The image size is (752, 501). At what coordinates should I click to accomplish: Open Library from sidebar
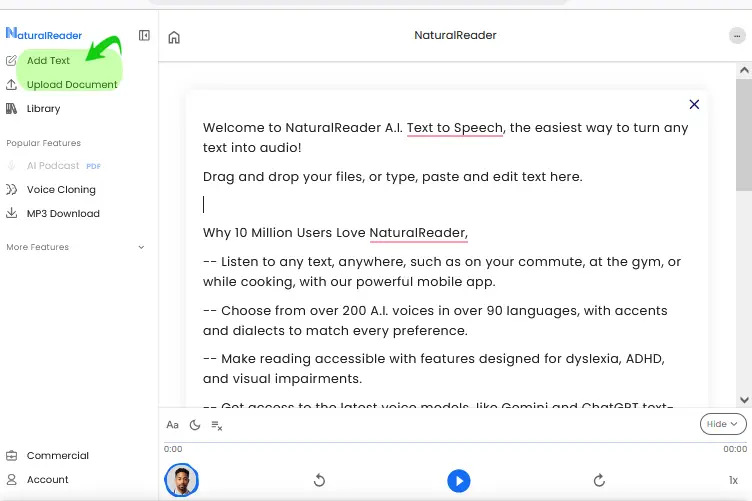[44, 109]
